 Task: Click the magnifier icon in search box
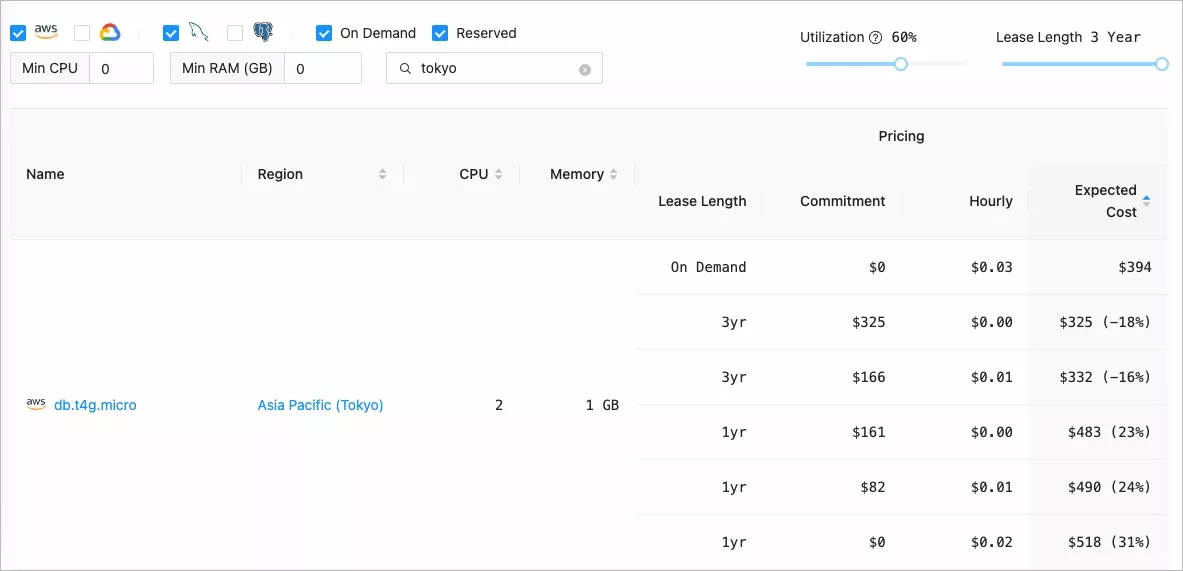pyautogui.click(x=405, y=69)
